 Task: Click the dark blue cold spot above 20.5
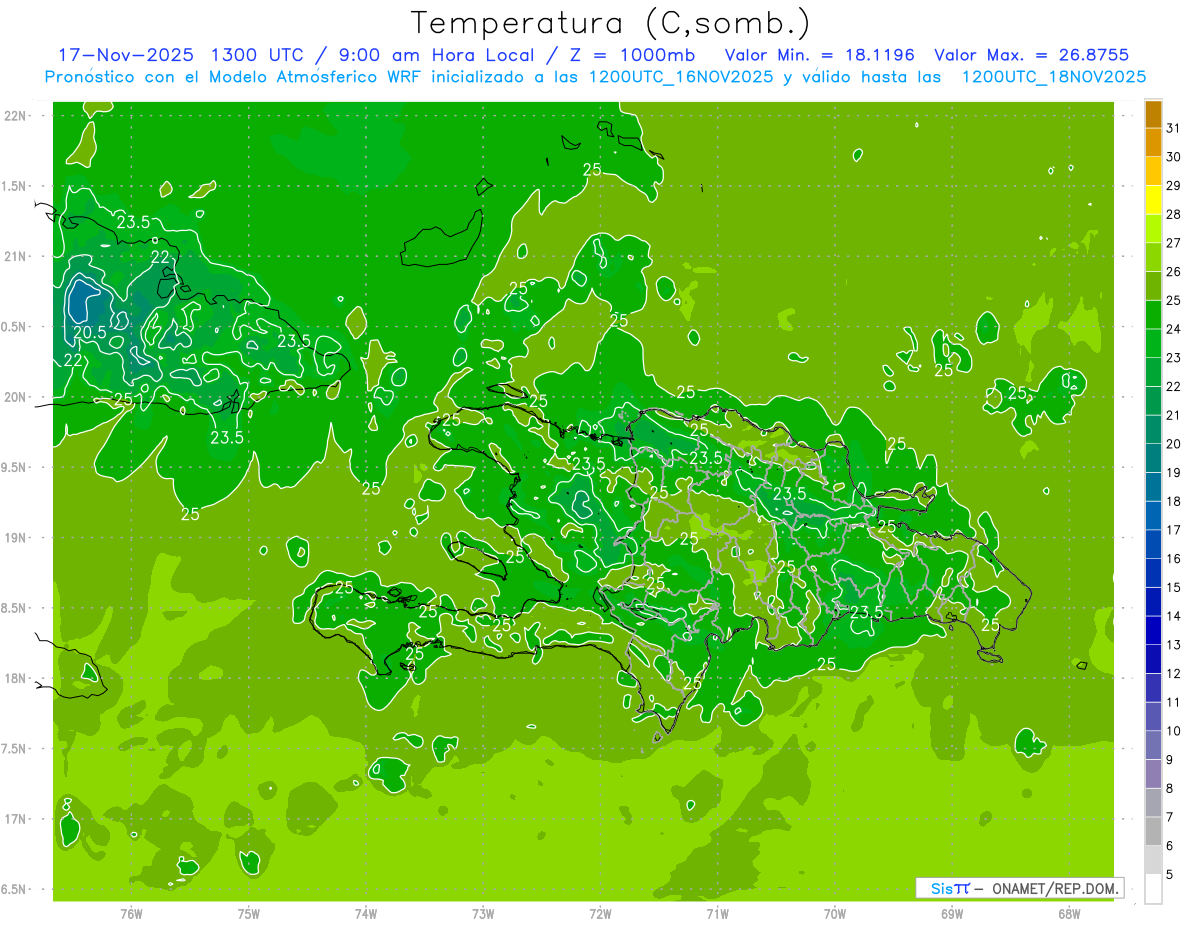coord(82,300)
